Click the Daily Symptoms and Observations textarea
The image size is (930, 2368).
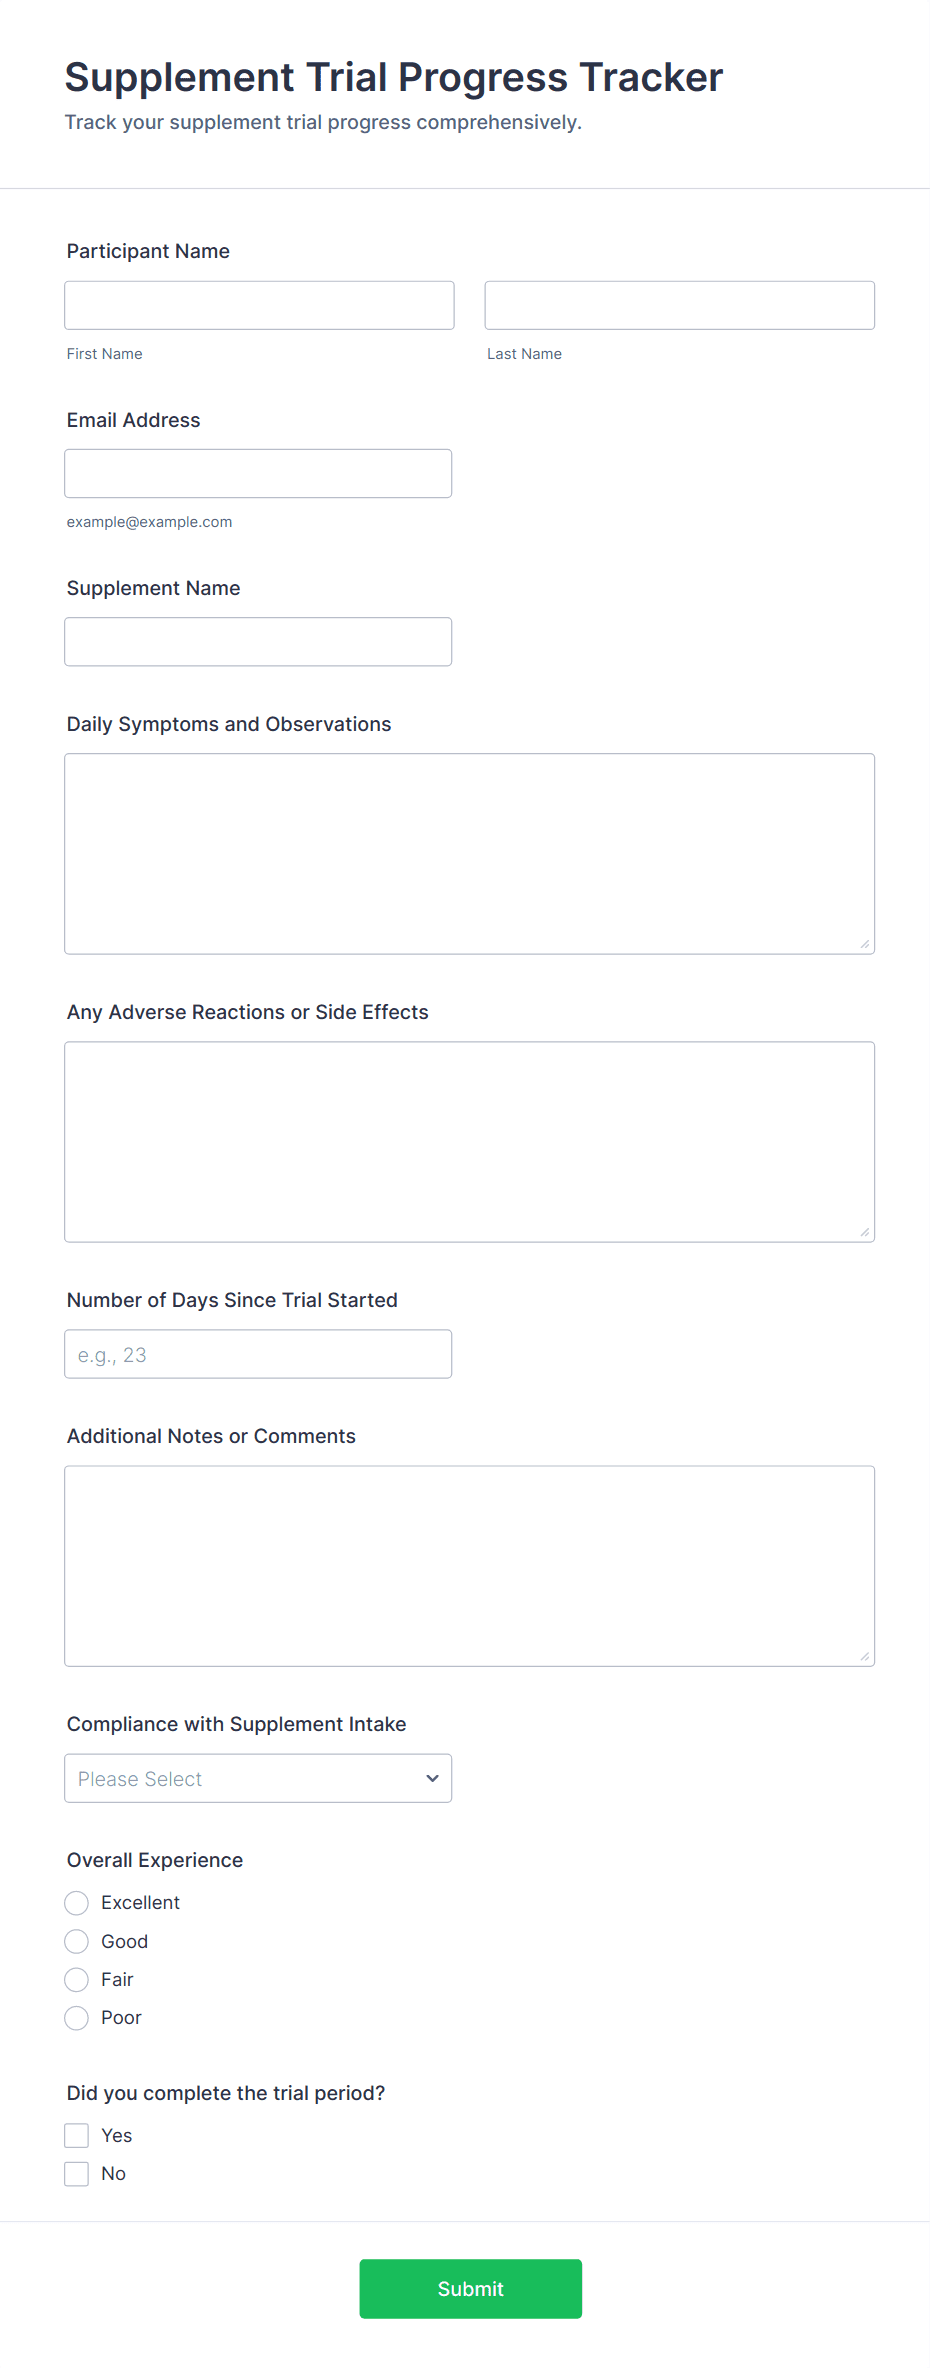(x=470, y=853)
